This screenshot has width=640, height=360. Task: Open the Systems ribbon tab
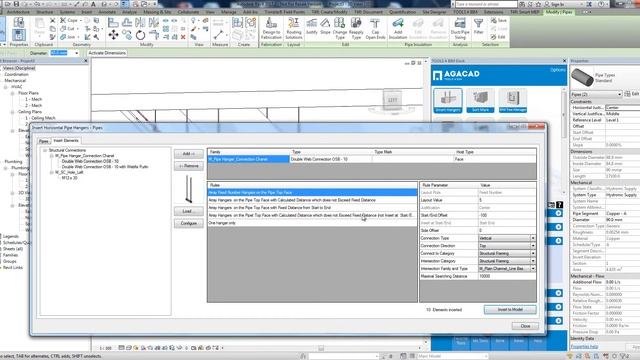[x=67, y=12]
